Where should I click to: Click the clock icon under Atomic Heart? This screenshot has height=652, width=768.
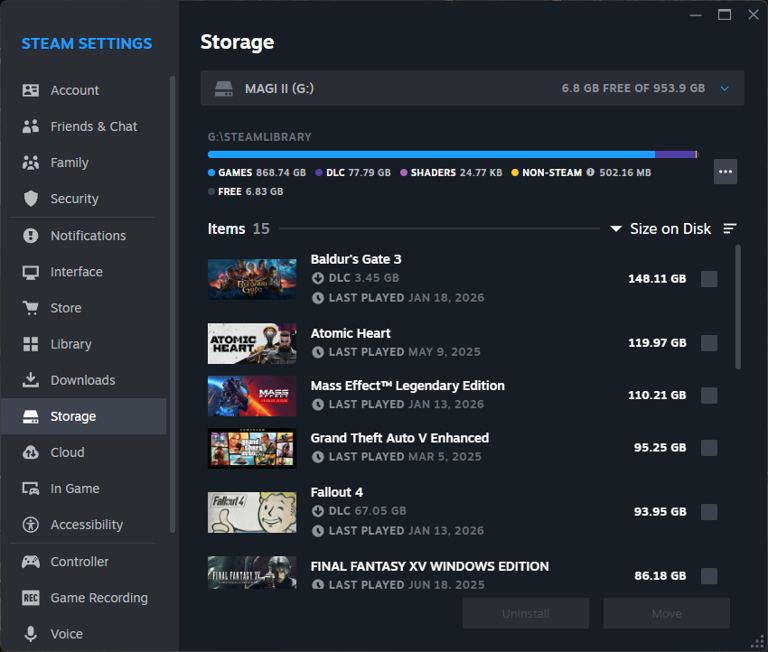[x=318, y=352]
